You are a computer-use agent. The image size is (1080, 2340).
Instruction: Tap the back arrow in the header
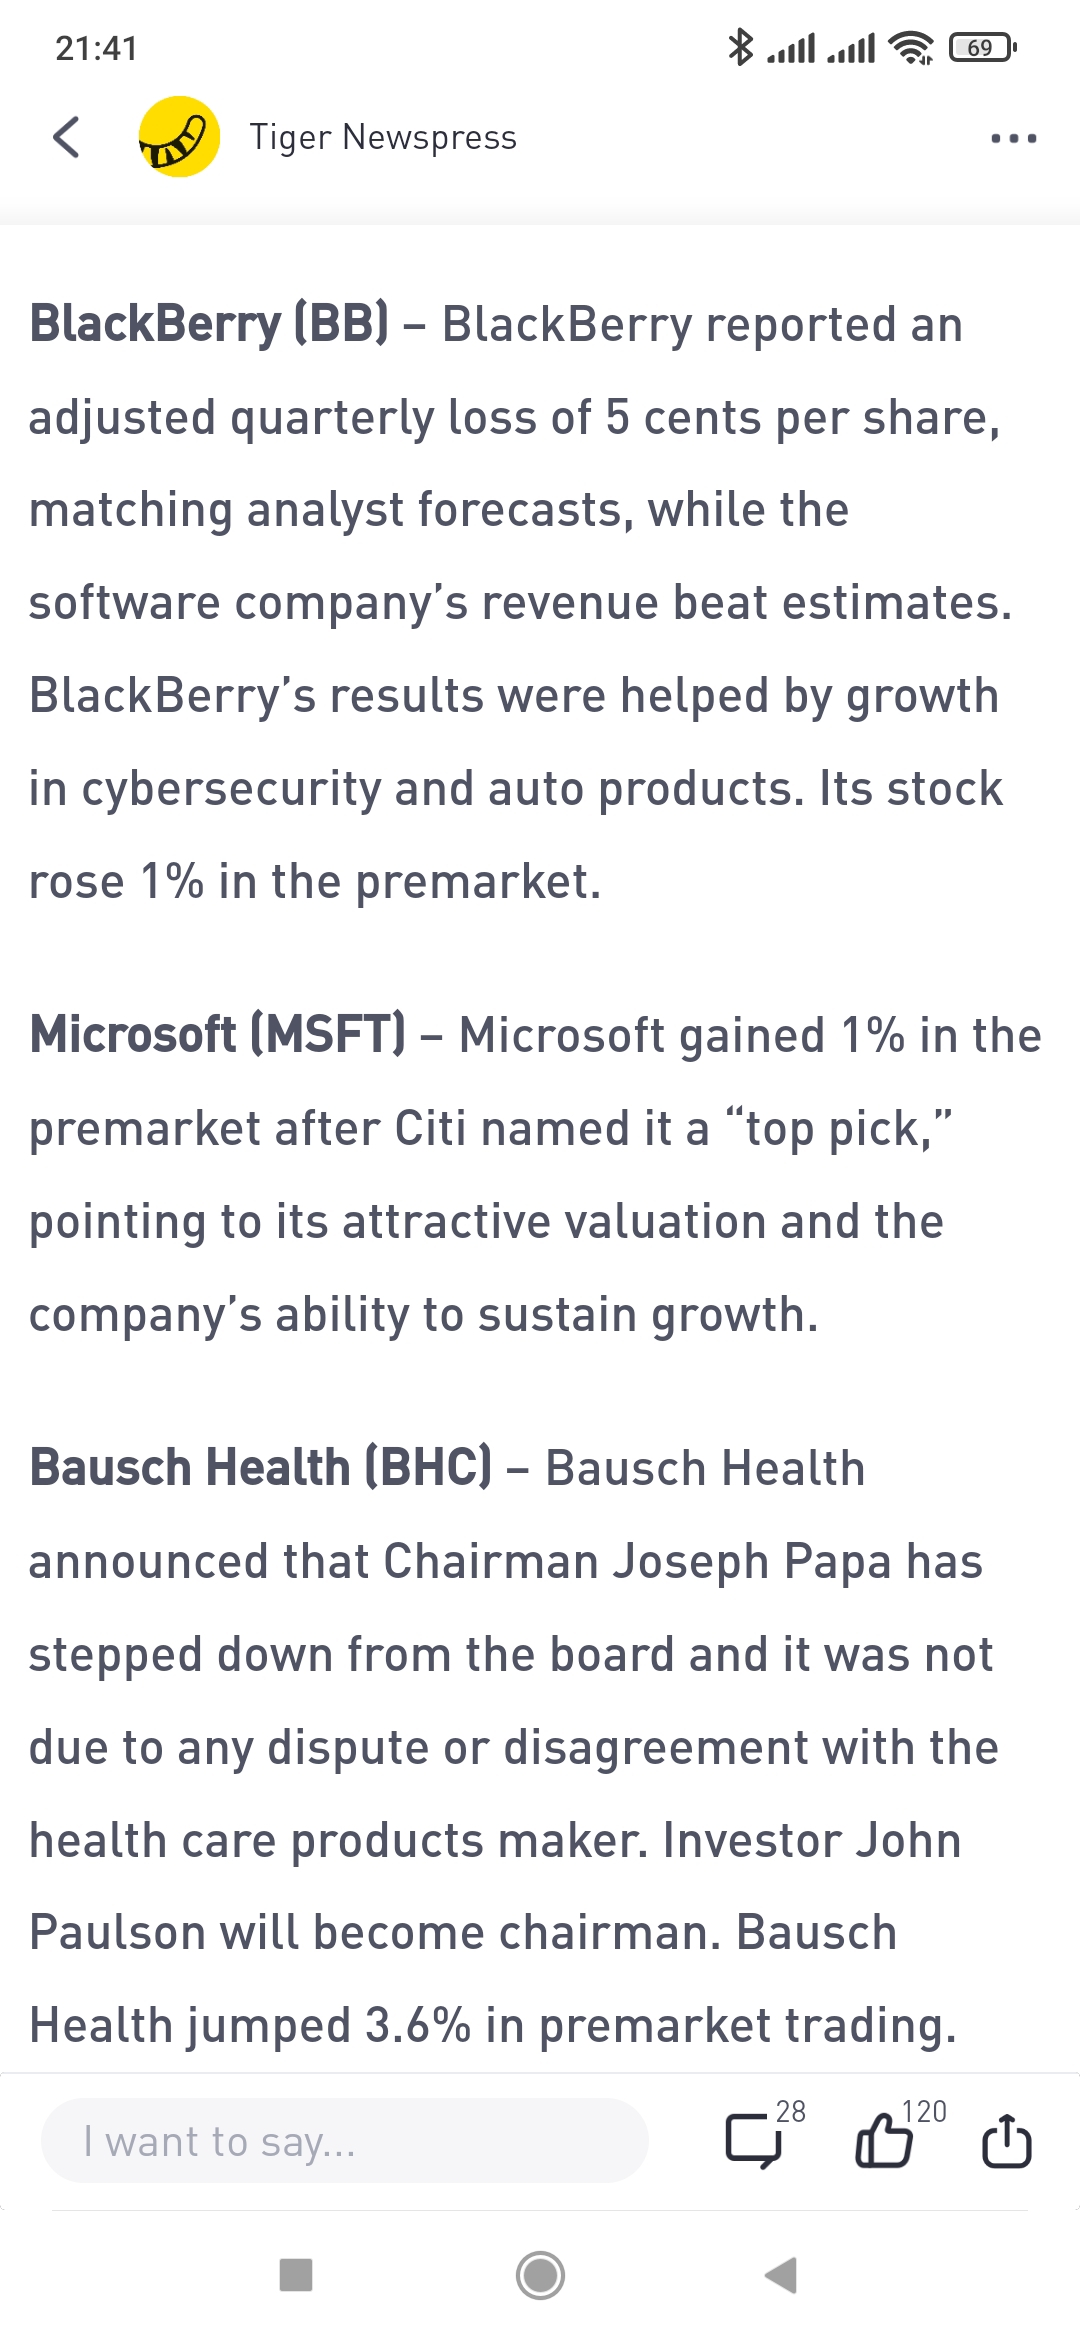point(67,137)
